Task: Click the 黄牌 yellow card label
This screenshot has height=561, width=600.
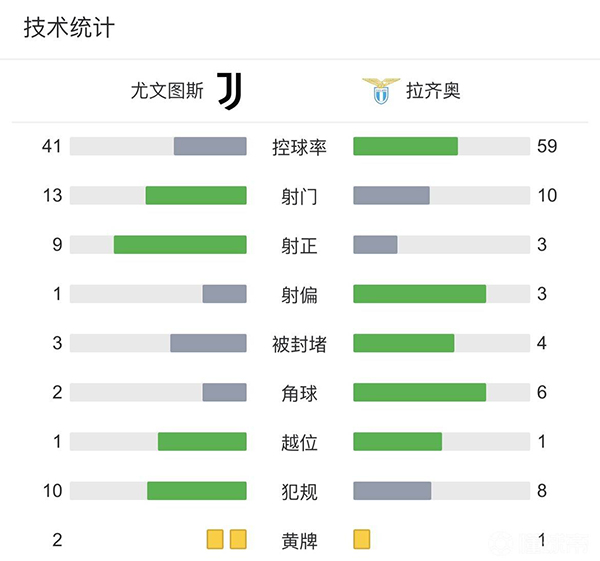Action: 300,541
